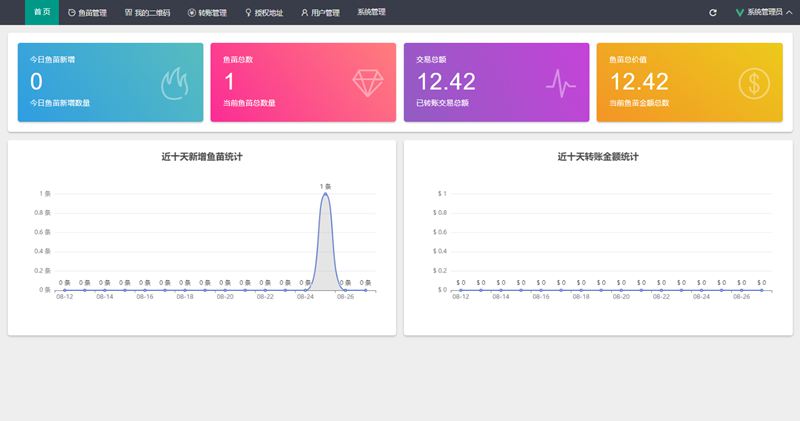This screenshot has height=421, width=800.
Task: Click the dollar coin icon on 鱼苗总价值 card
Action: [754, 83]
